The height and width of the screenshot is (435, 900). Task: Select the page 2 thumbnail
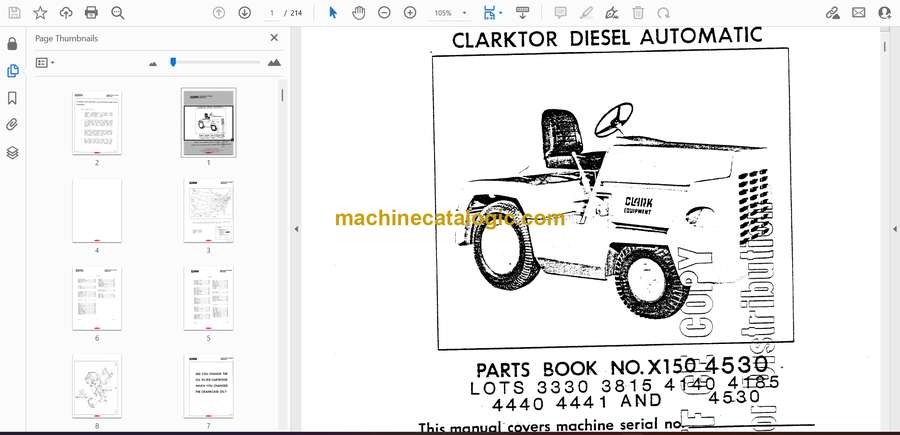point(97,122)
